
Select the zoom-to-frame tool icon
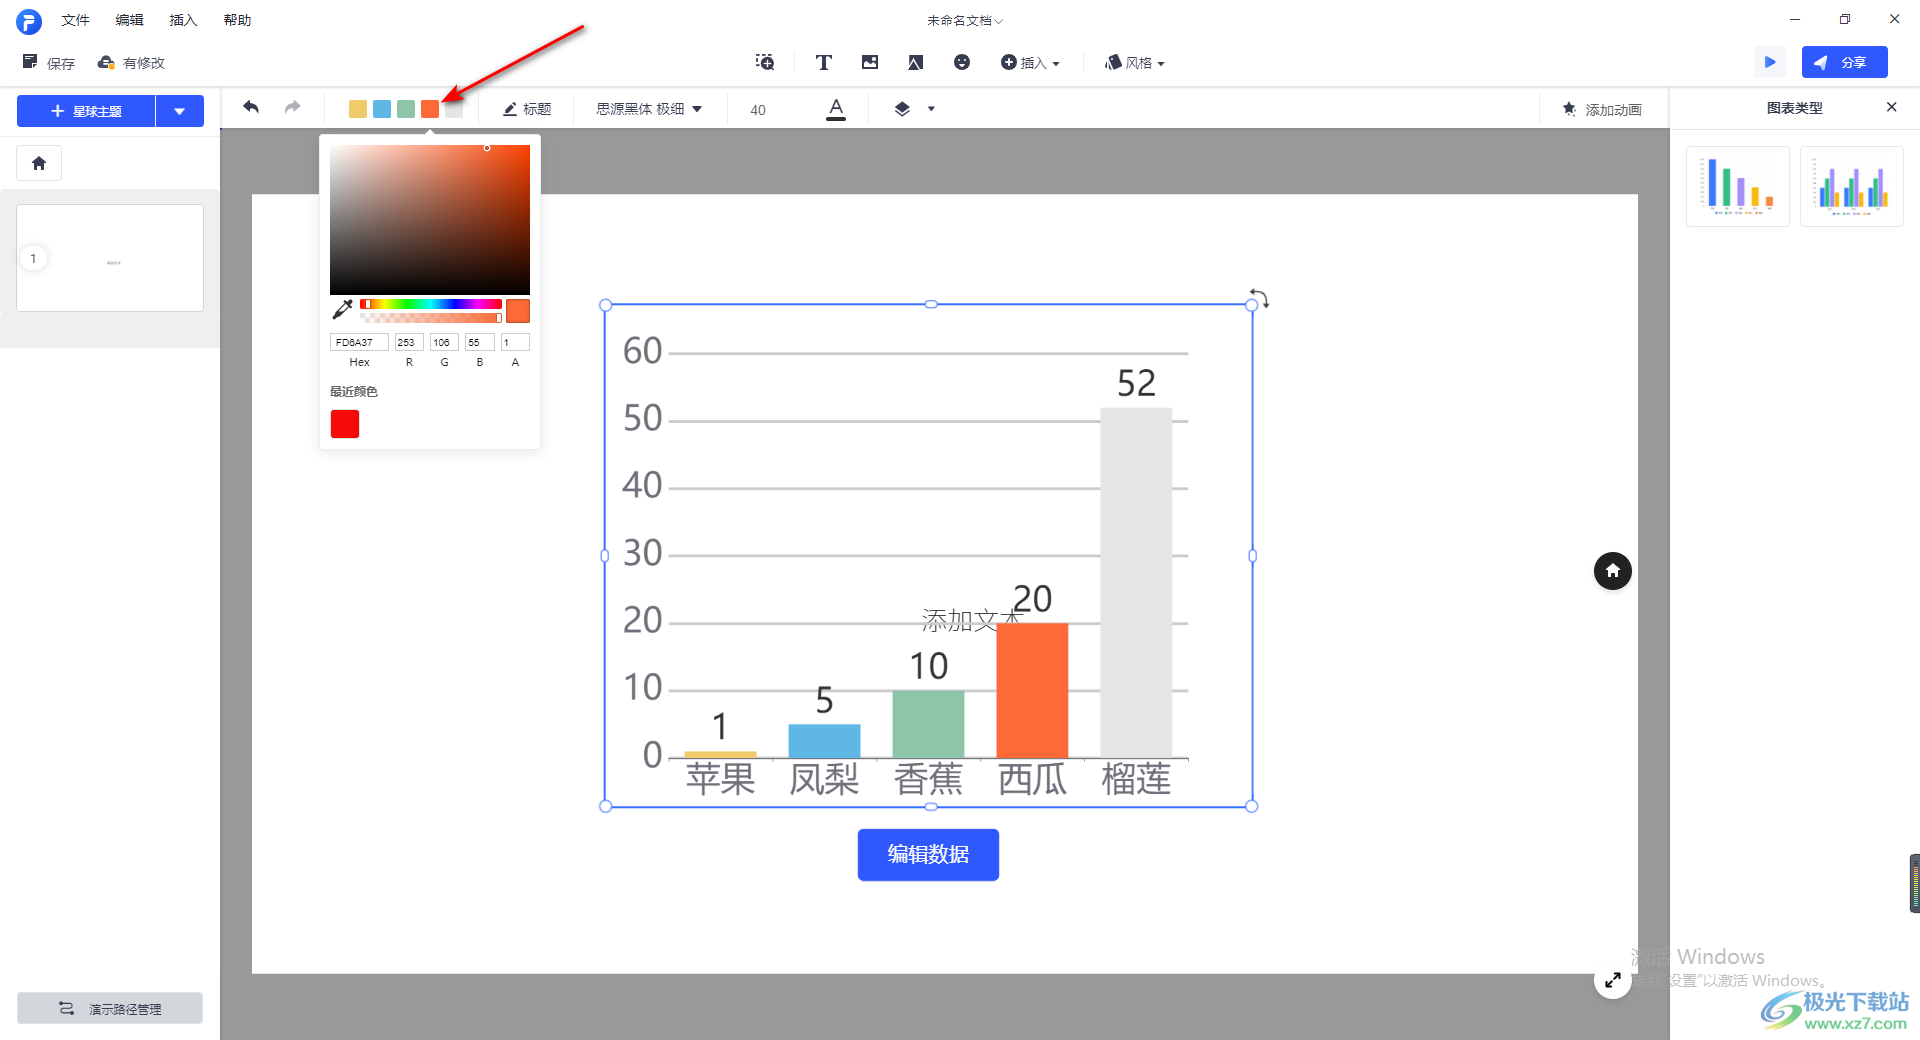pyautogui.click(x=765, y=62)
